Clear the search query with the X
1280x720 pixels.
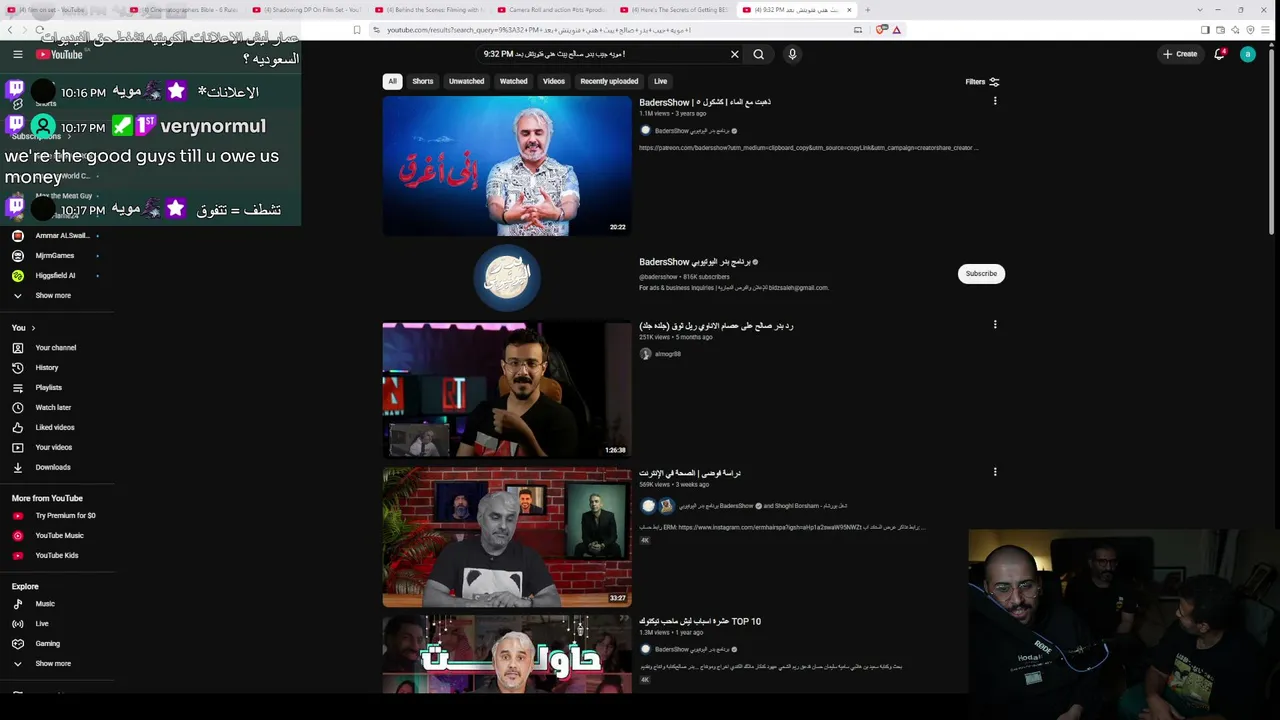click(x=735, y=54)
